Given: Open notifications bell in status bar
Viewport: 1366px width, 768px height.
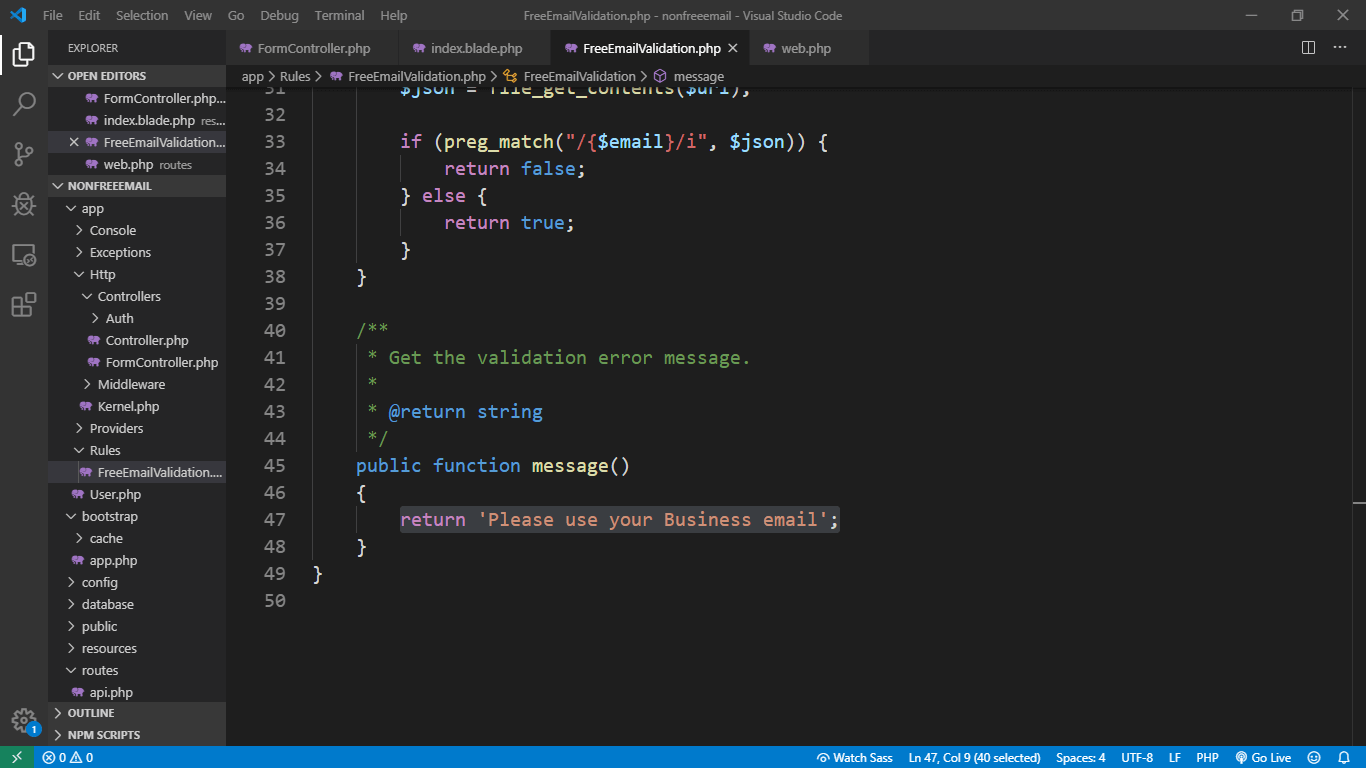Looking at the screenshot, I should coord(1344,758).
